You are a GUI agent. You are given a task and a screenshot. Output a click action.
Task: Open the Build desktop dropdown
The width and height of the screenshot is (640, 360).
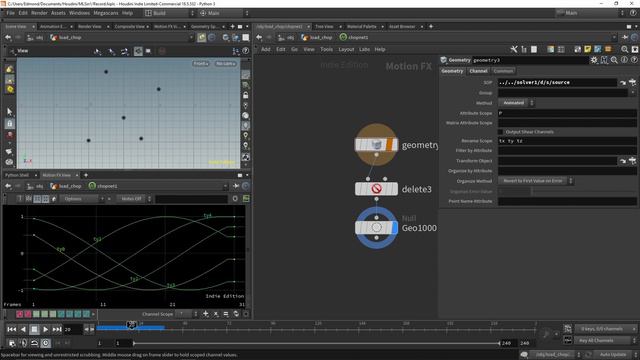[x=169, y=13]
